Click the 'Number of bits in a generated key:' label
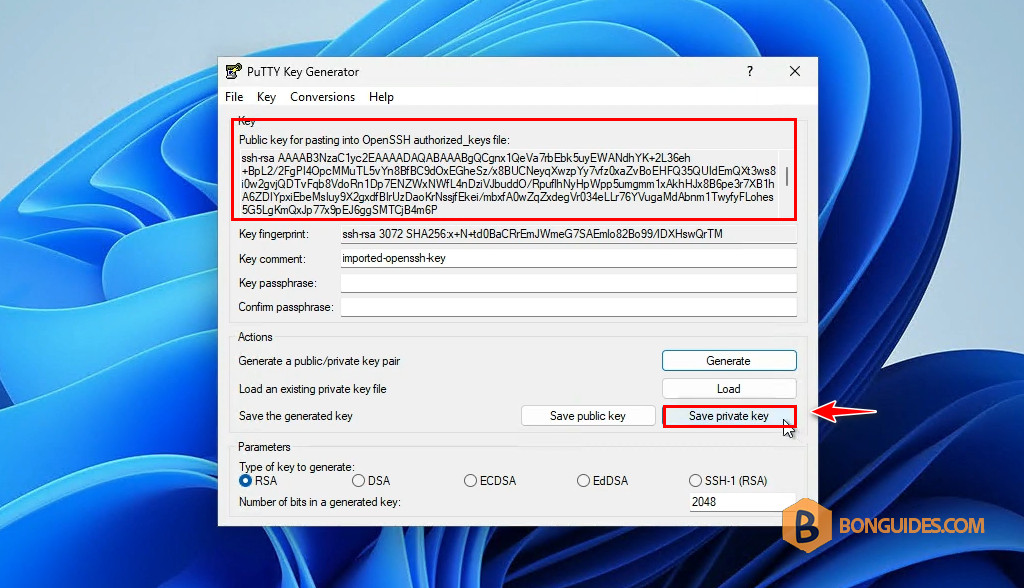The image size is (1024, 588). point(319,502)
